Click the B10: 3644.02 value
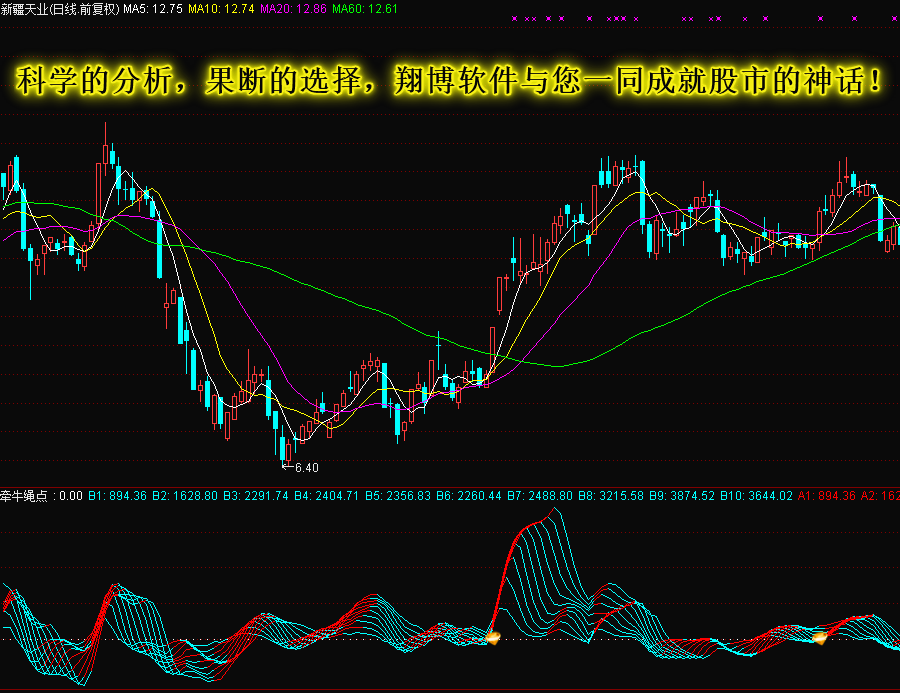Screen dimensions: 900x693 coord(757,495)
